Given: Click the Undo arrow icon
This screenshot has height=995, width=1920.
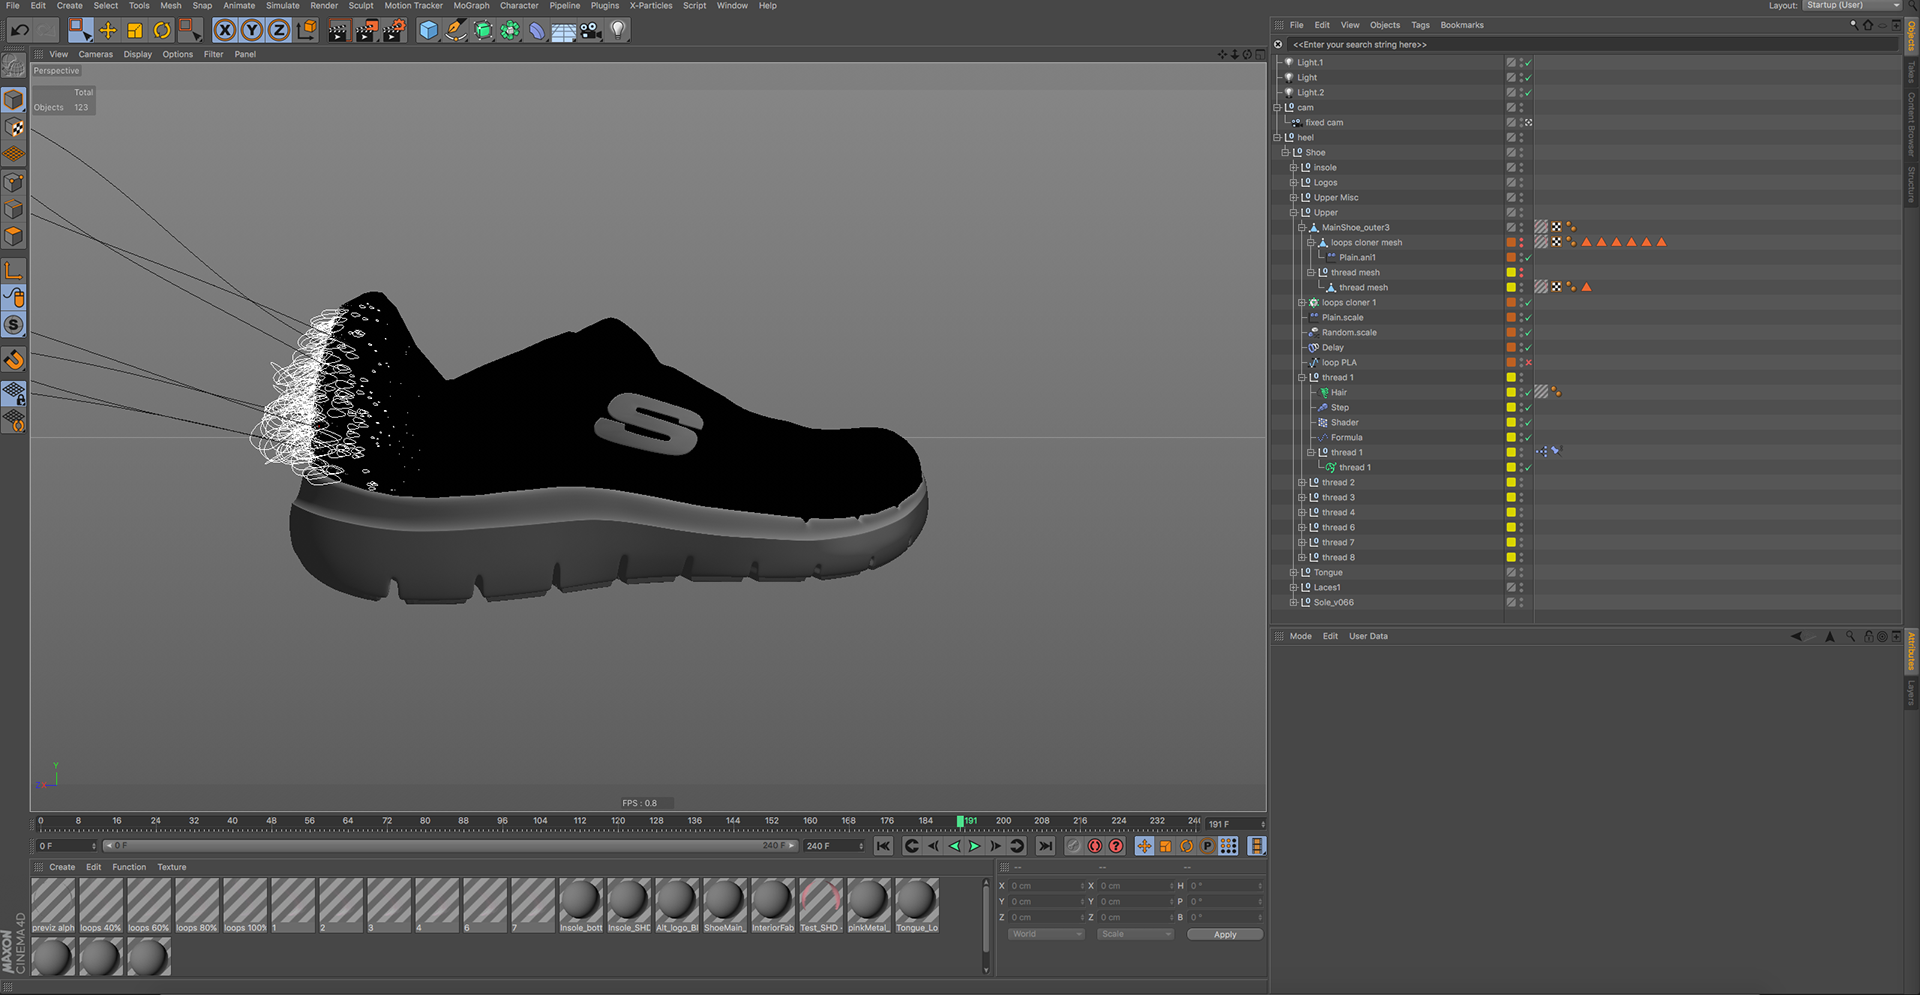Looking at the screenshot, I should (x=19, y=30).
